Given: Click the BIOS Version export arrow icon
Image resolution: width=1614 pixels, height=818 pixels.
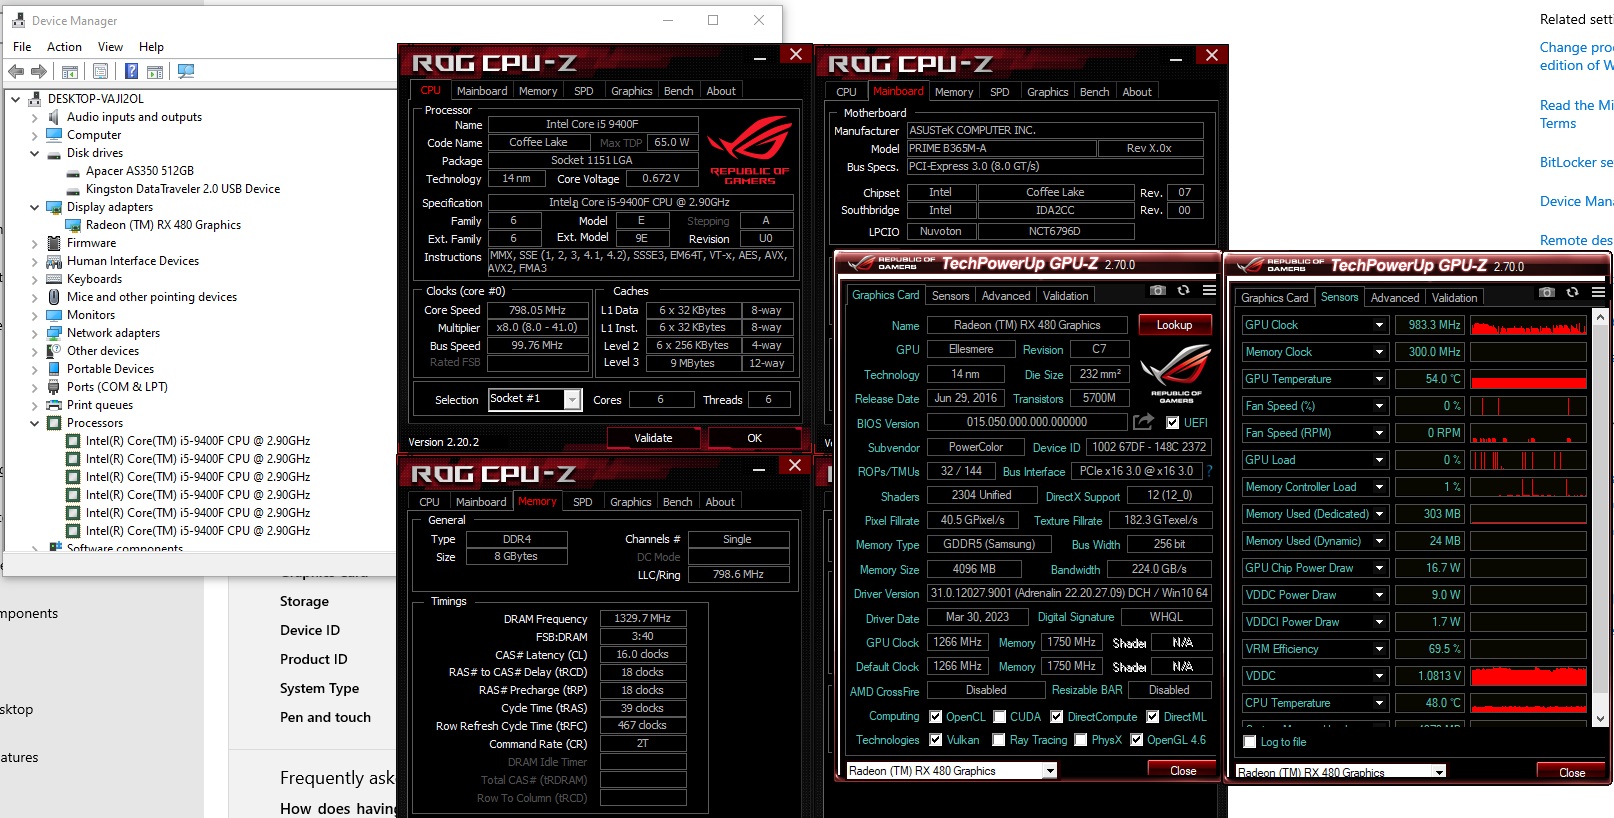Looking at the screenshot, I should [1143, 422].
